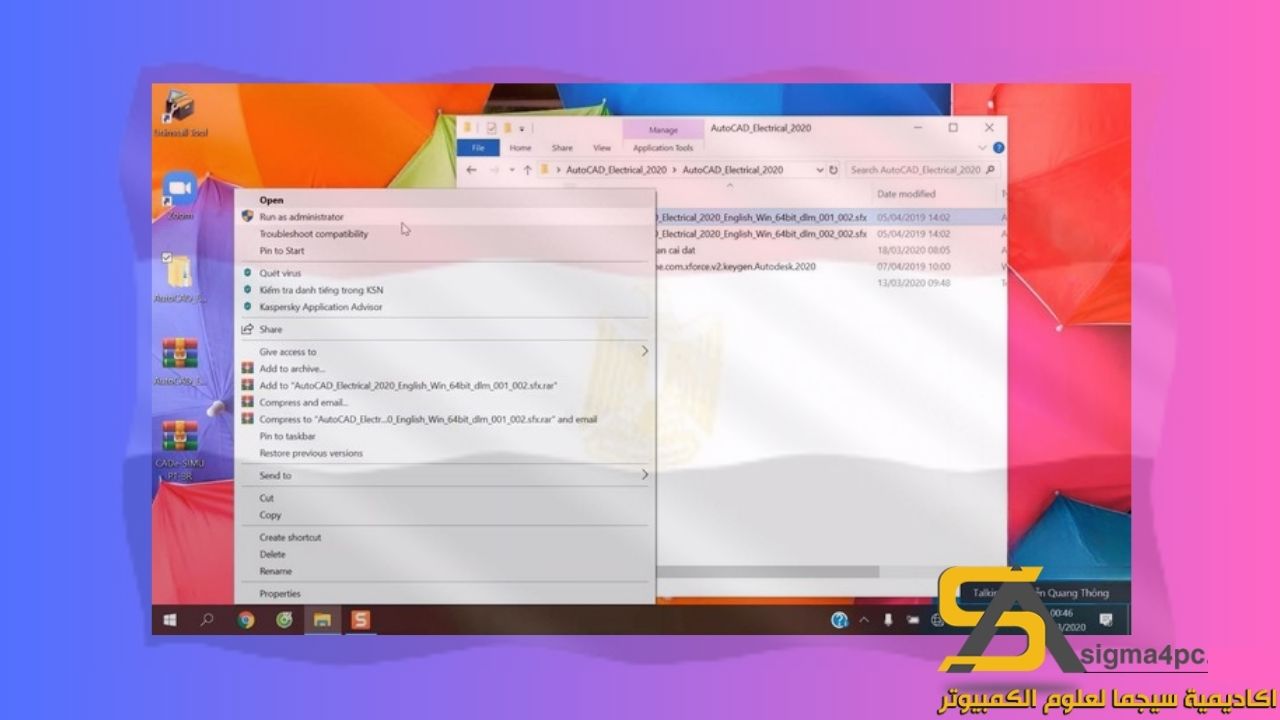Click the Explorer horizontal scrollbar

(768, 571)
